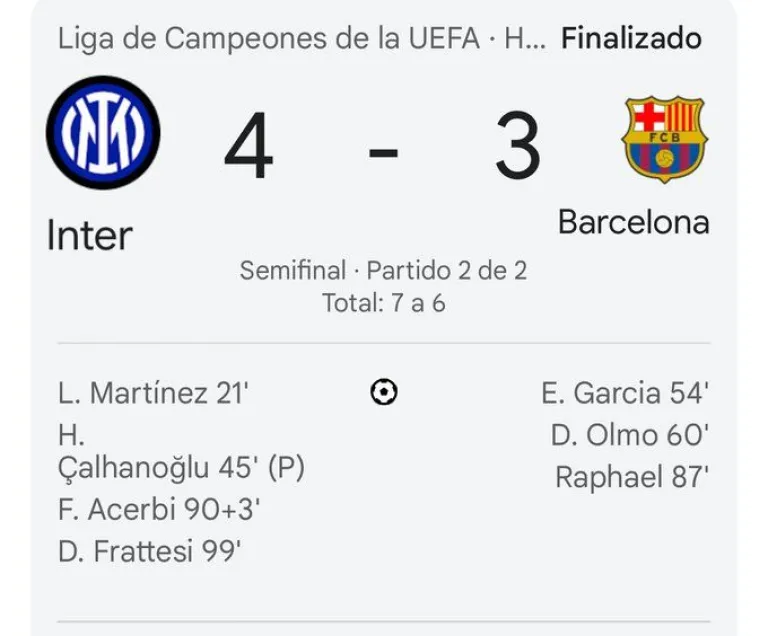
Task: Select the Barcelona team name
Action: pyautogui.click(x=633, y=221)
